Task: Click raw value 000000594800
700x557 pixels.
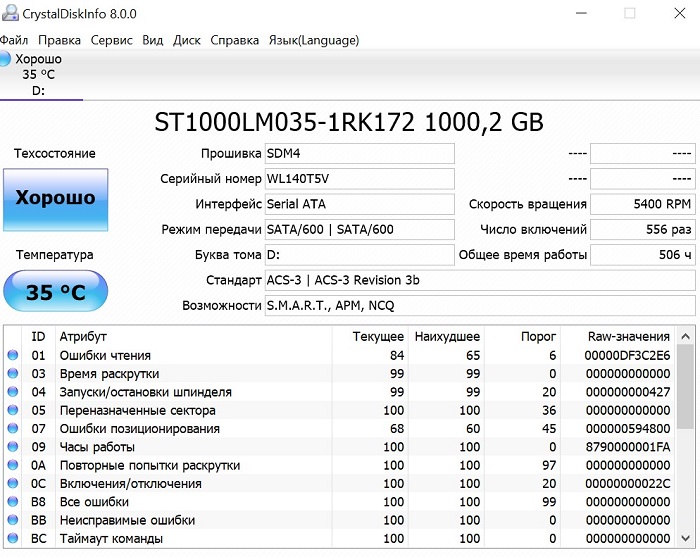Action: coord(628,428)
